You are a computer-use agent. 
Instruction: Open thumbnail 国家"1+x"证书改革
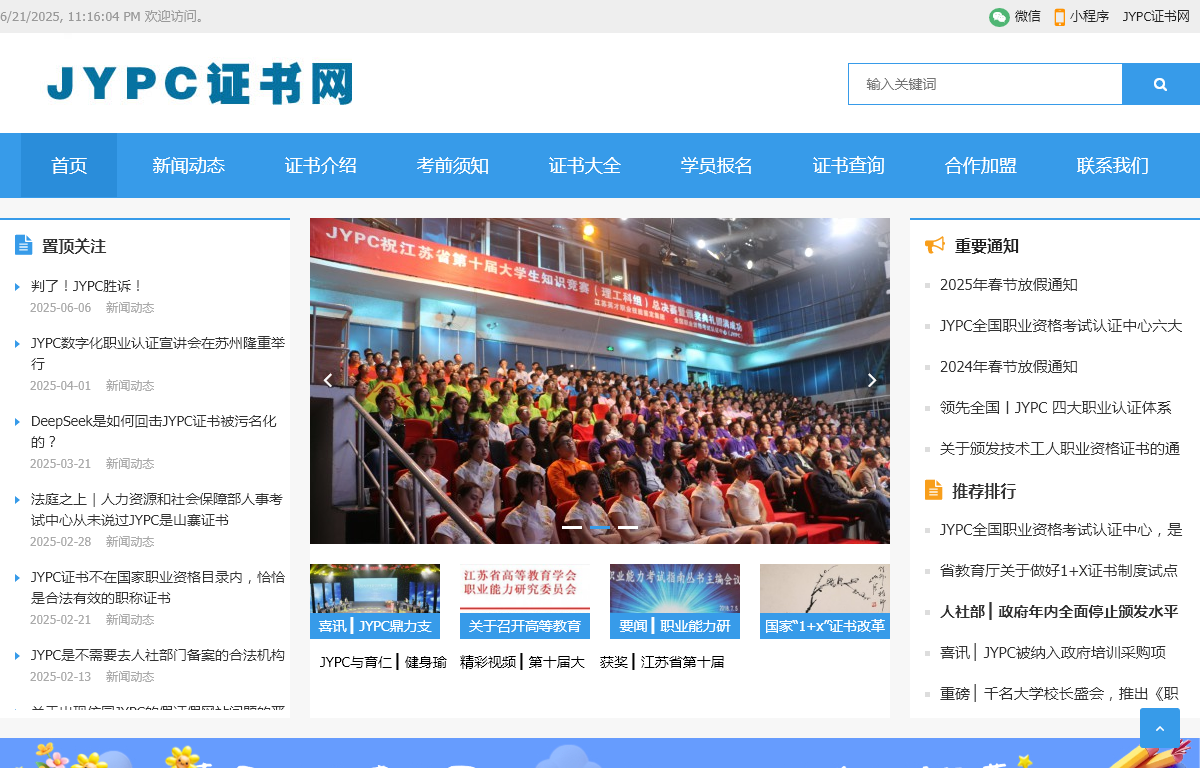coord(825,601)
